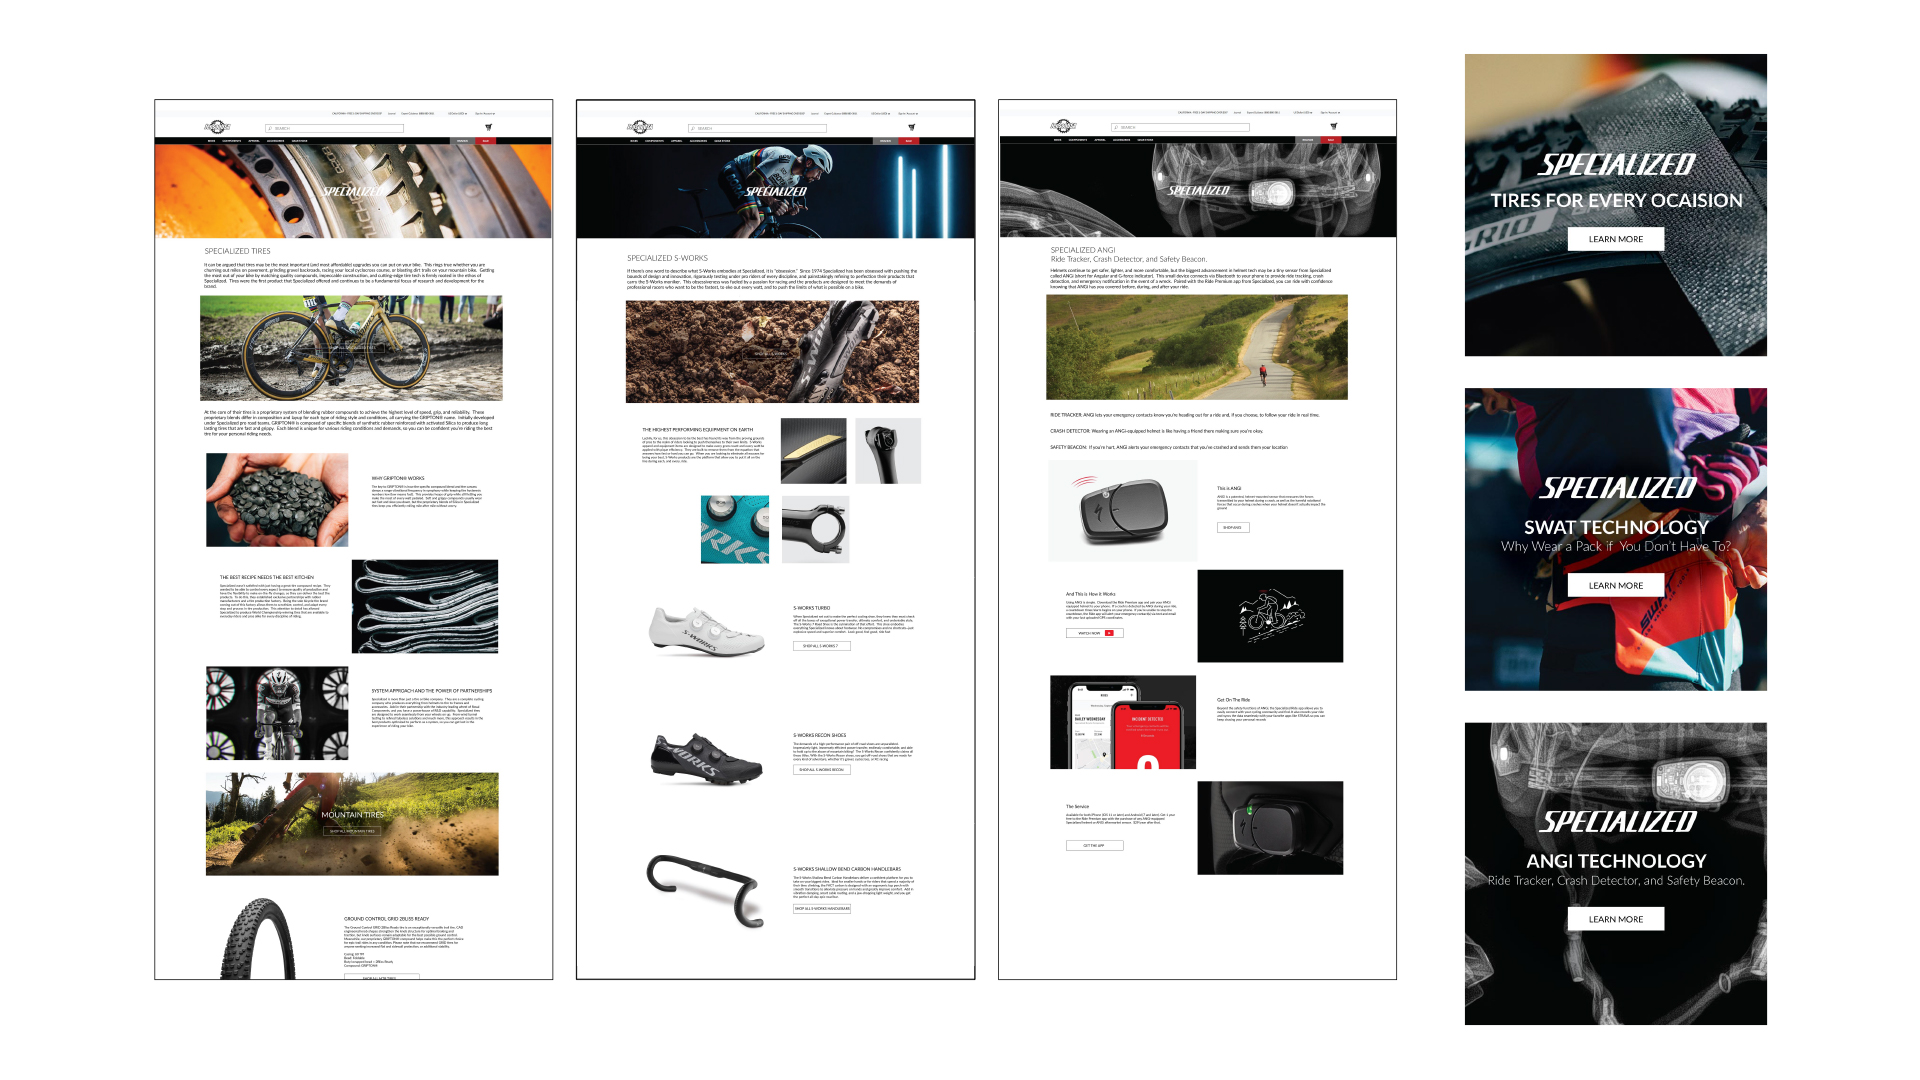This screenshot has width=1920, height=1080.
Task: Click the cart icon on the S-Works page
Action: pos(911,127)
